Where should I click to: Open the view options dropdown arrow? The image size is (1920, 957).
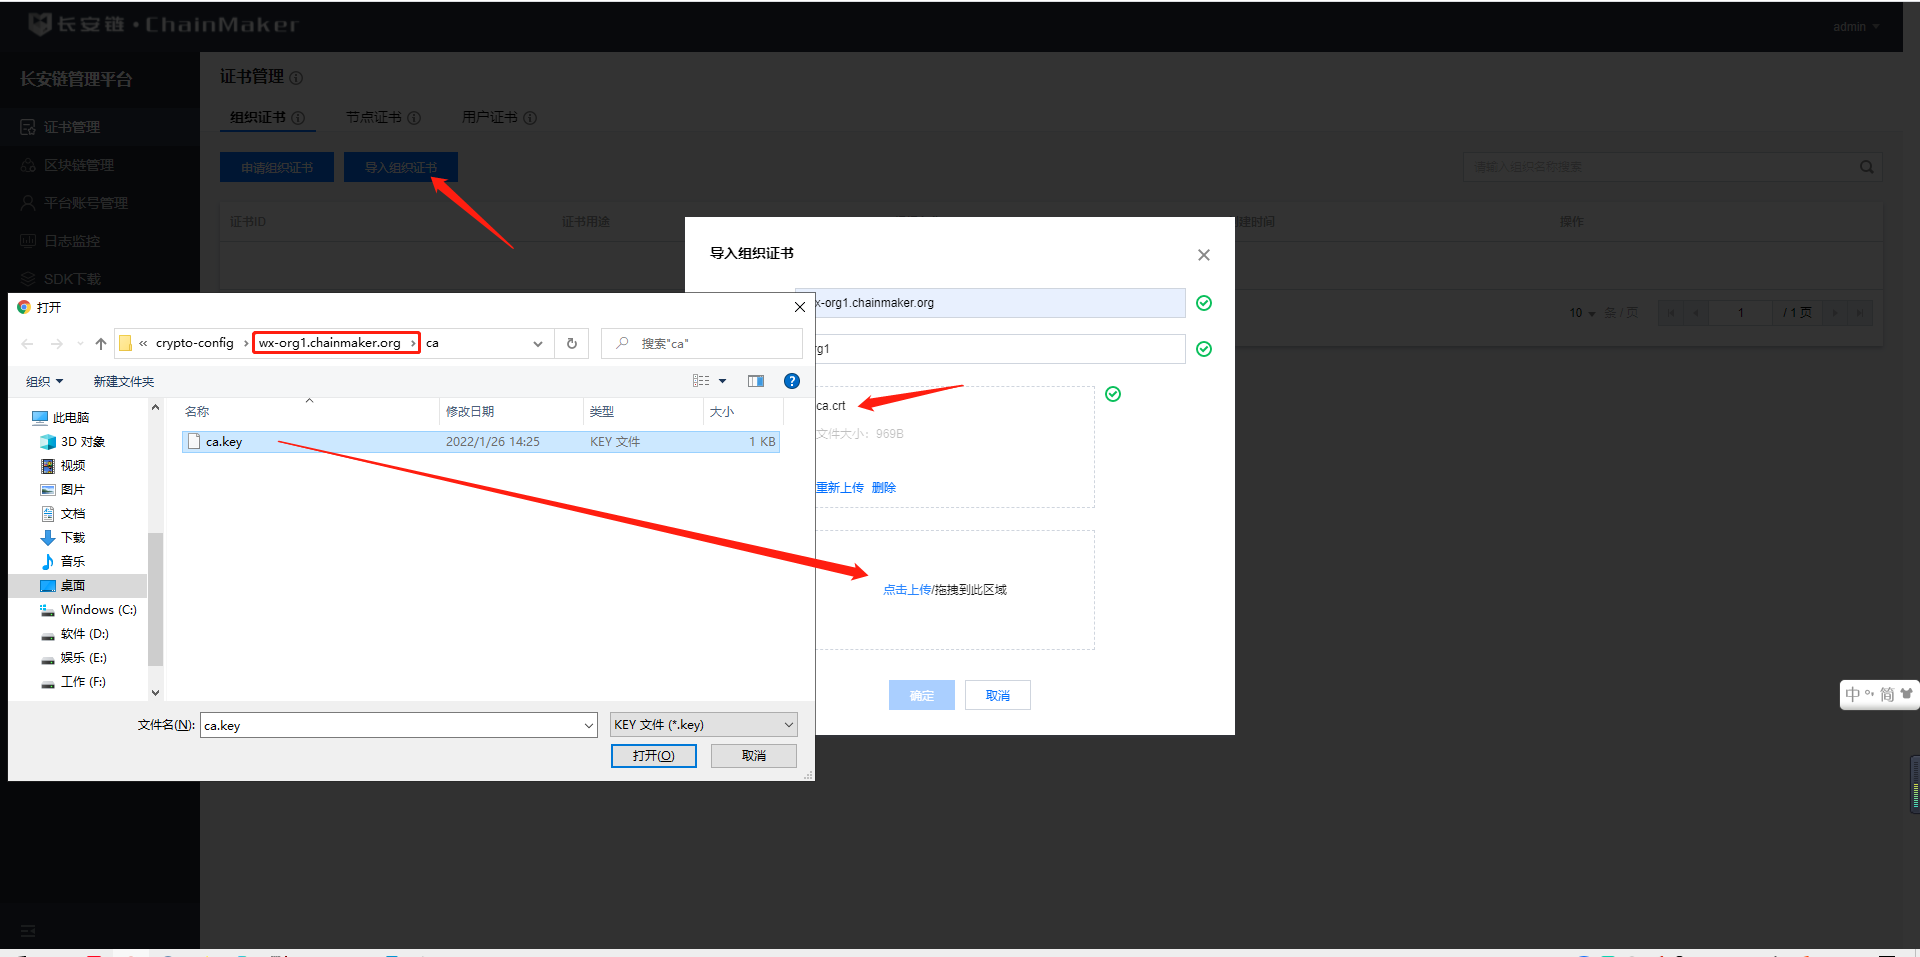tap(722, 381)
